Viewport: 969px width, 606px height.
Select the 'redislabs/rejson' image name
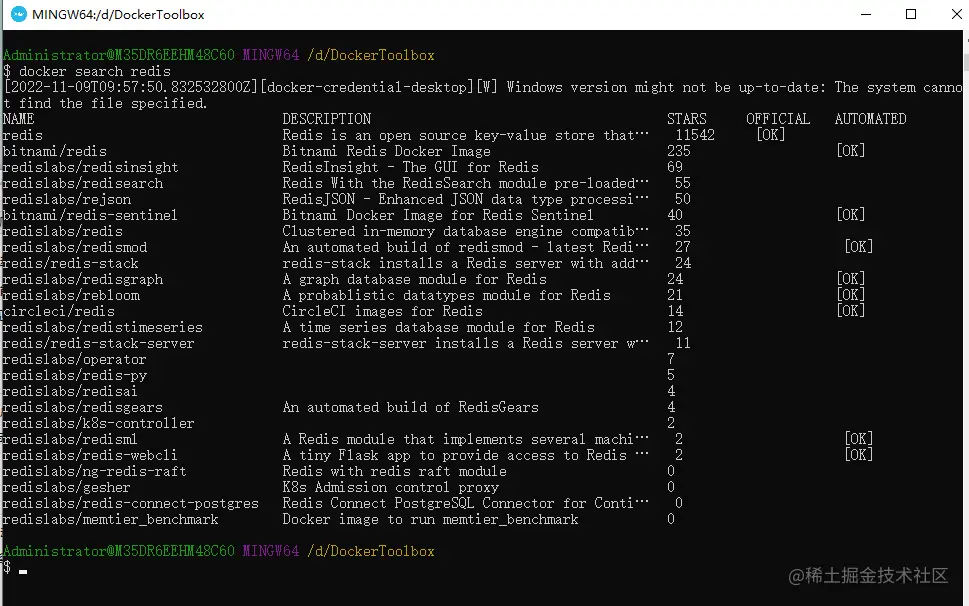point(67,200)
